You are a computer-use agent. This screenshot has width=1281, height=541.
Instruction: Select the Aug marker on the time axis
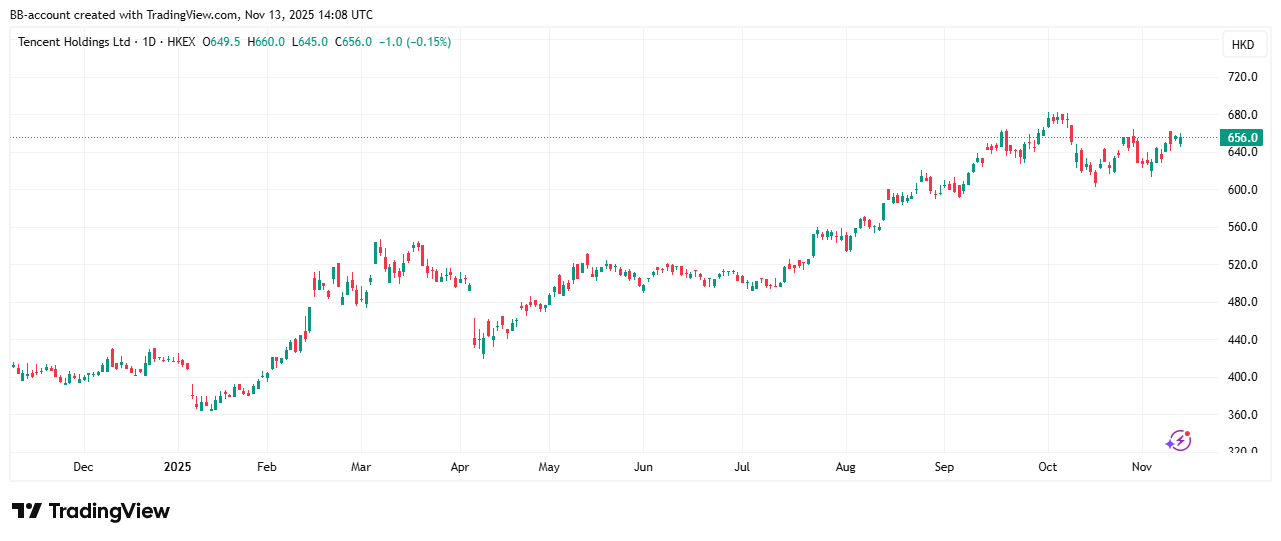845,467
